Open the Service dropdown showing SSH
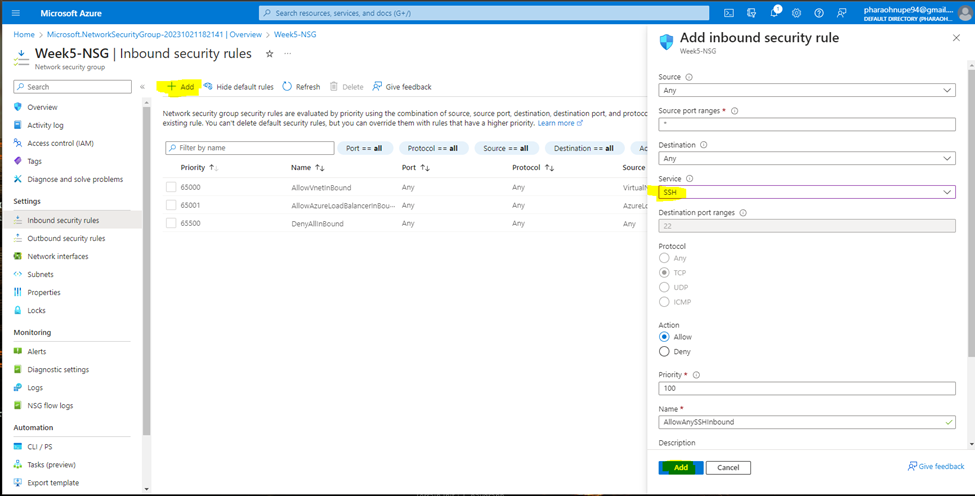This screenshot has height=496, width=975. tap(806, 193)
